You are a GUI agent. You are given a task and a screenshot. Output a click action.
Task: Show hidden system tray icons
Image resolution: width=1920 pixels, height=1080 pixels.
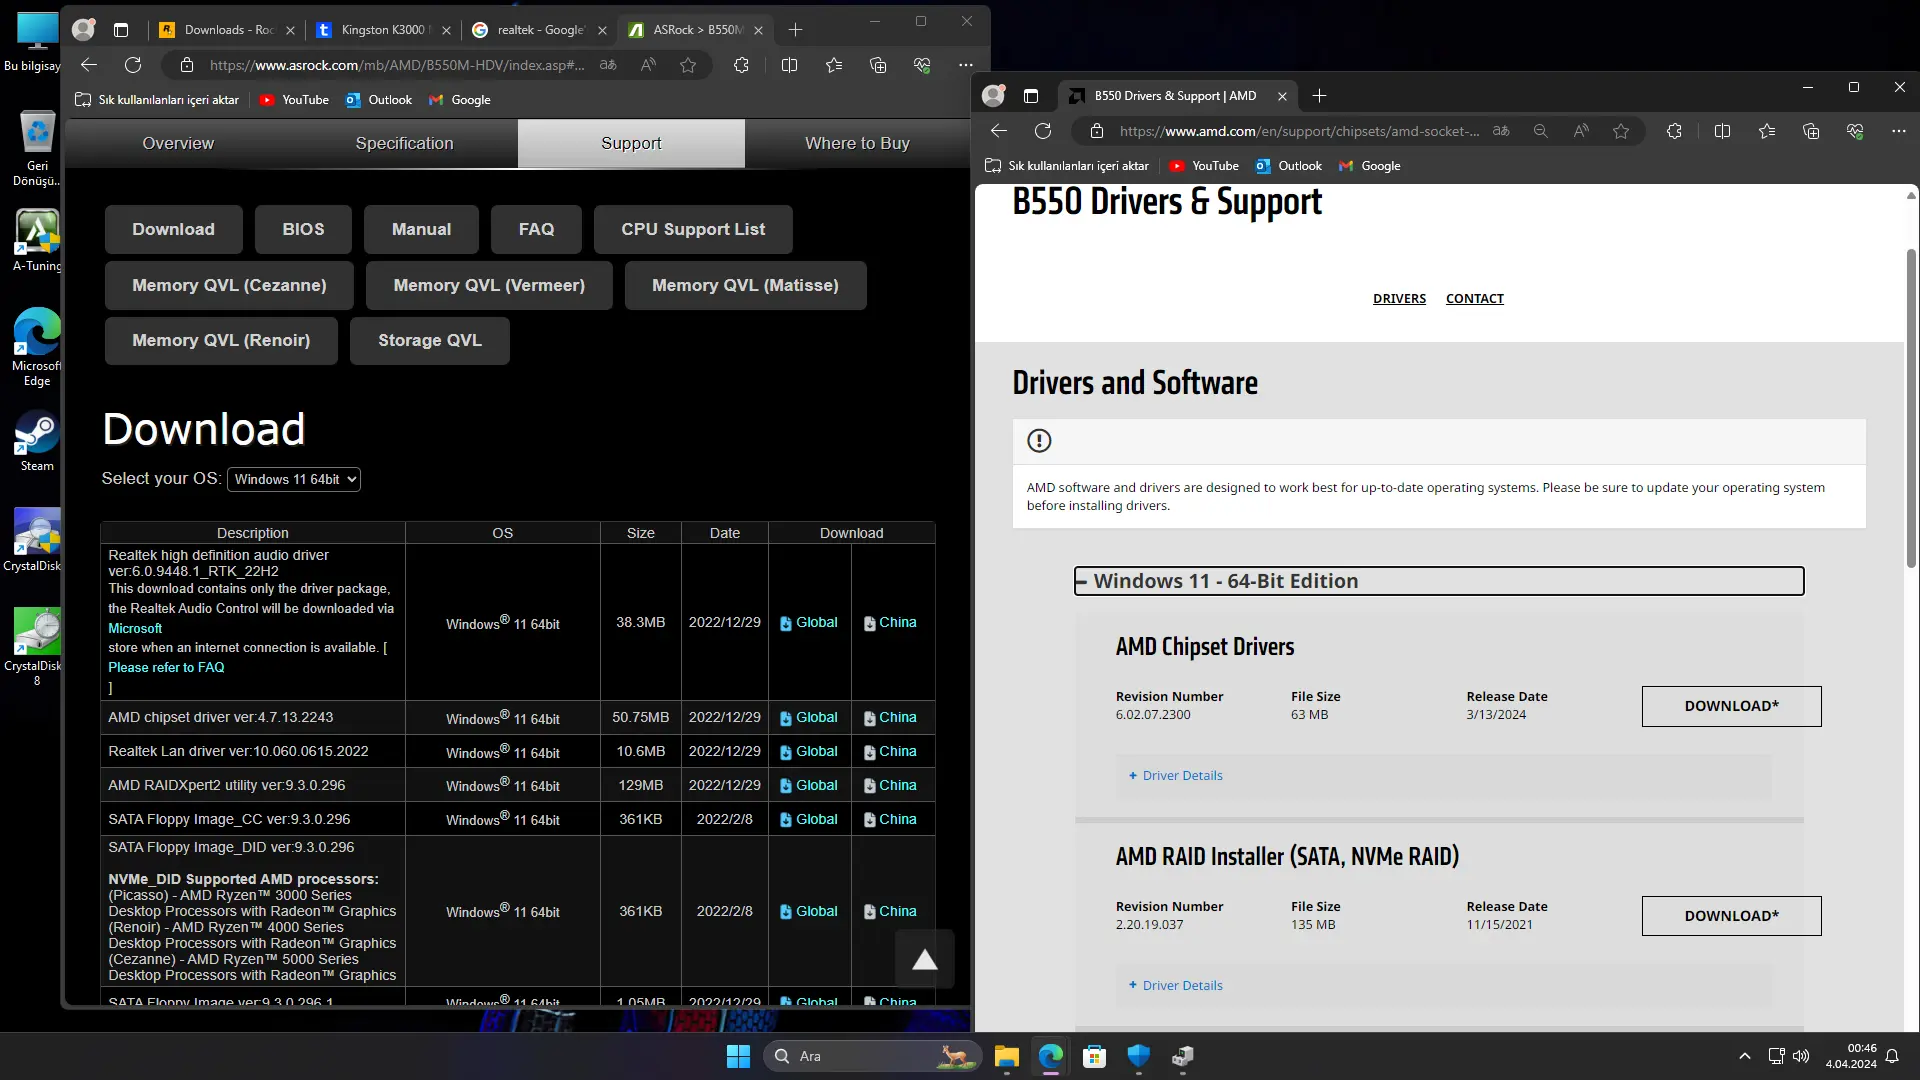[x=1745, y=1056]
